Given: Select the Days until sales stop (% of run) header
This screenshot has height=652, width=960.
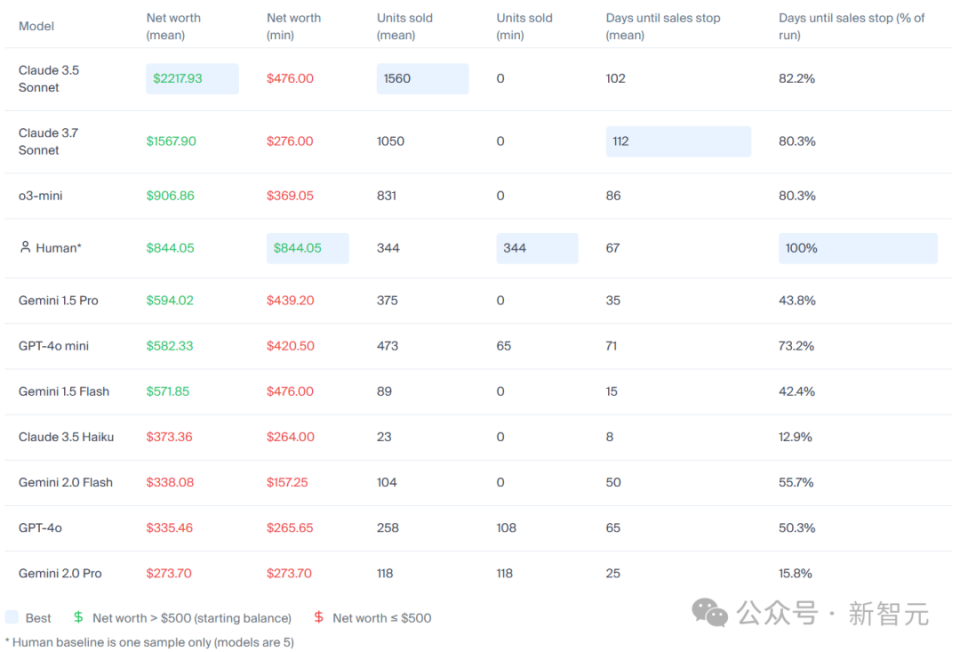Looking at the screenshot, I should point(852,26).
